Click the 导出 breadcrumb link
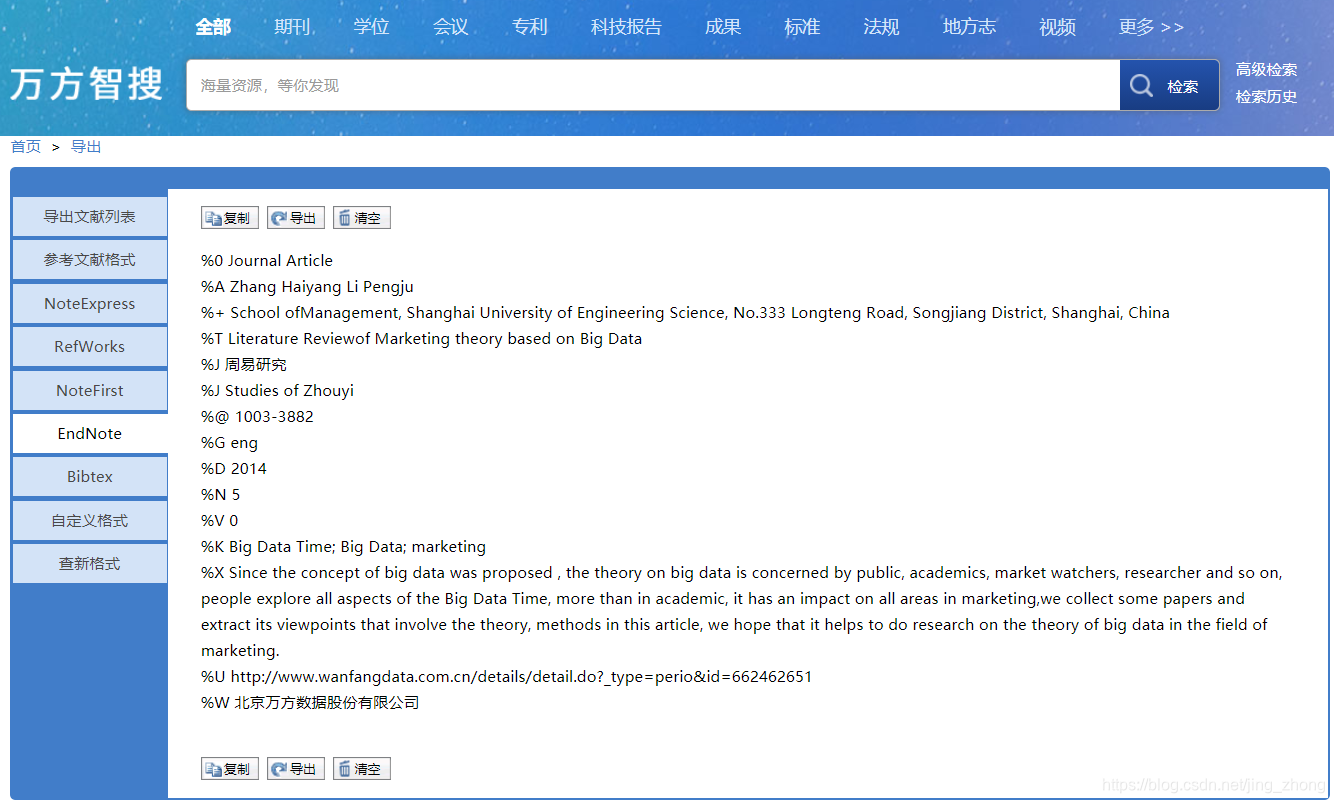1334x803 pixels. [x=86, y=147]
